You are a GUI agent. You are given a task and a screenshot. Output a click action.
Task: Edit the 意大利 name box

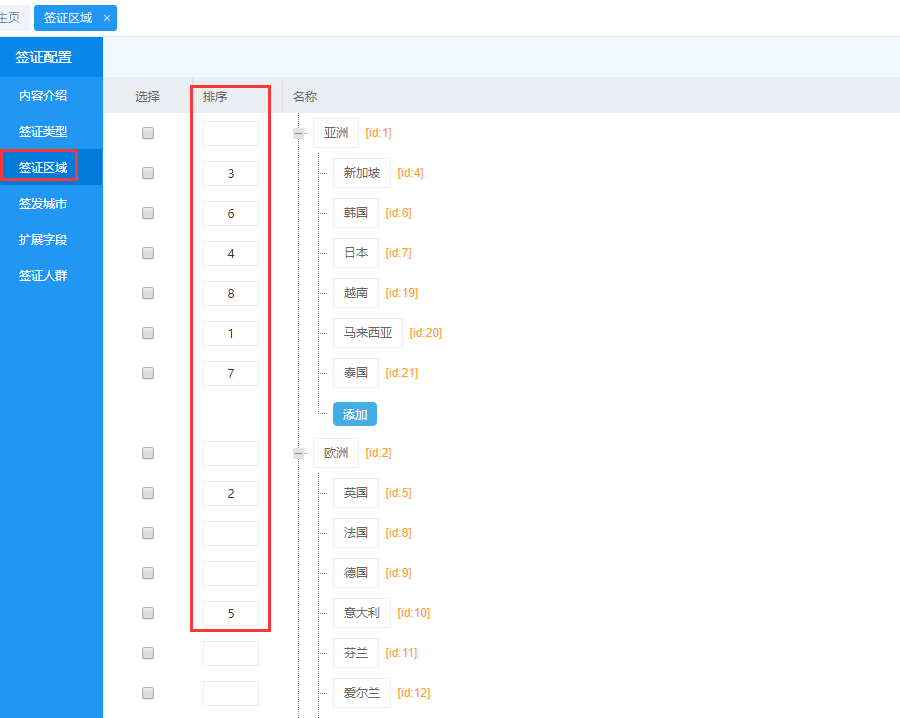(362, 613)
